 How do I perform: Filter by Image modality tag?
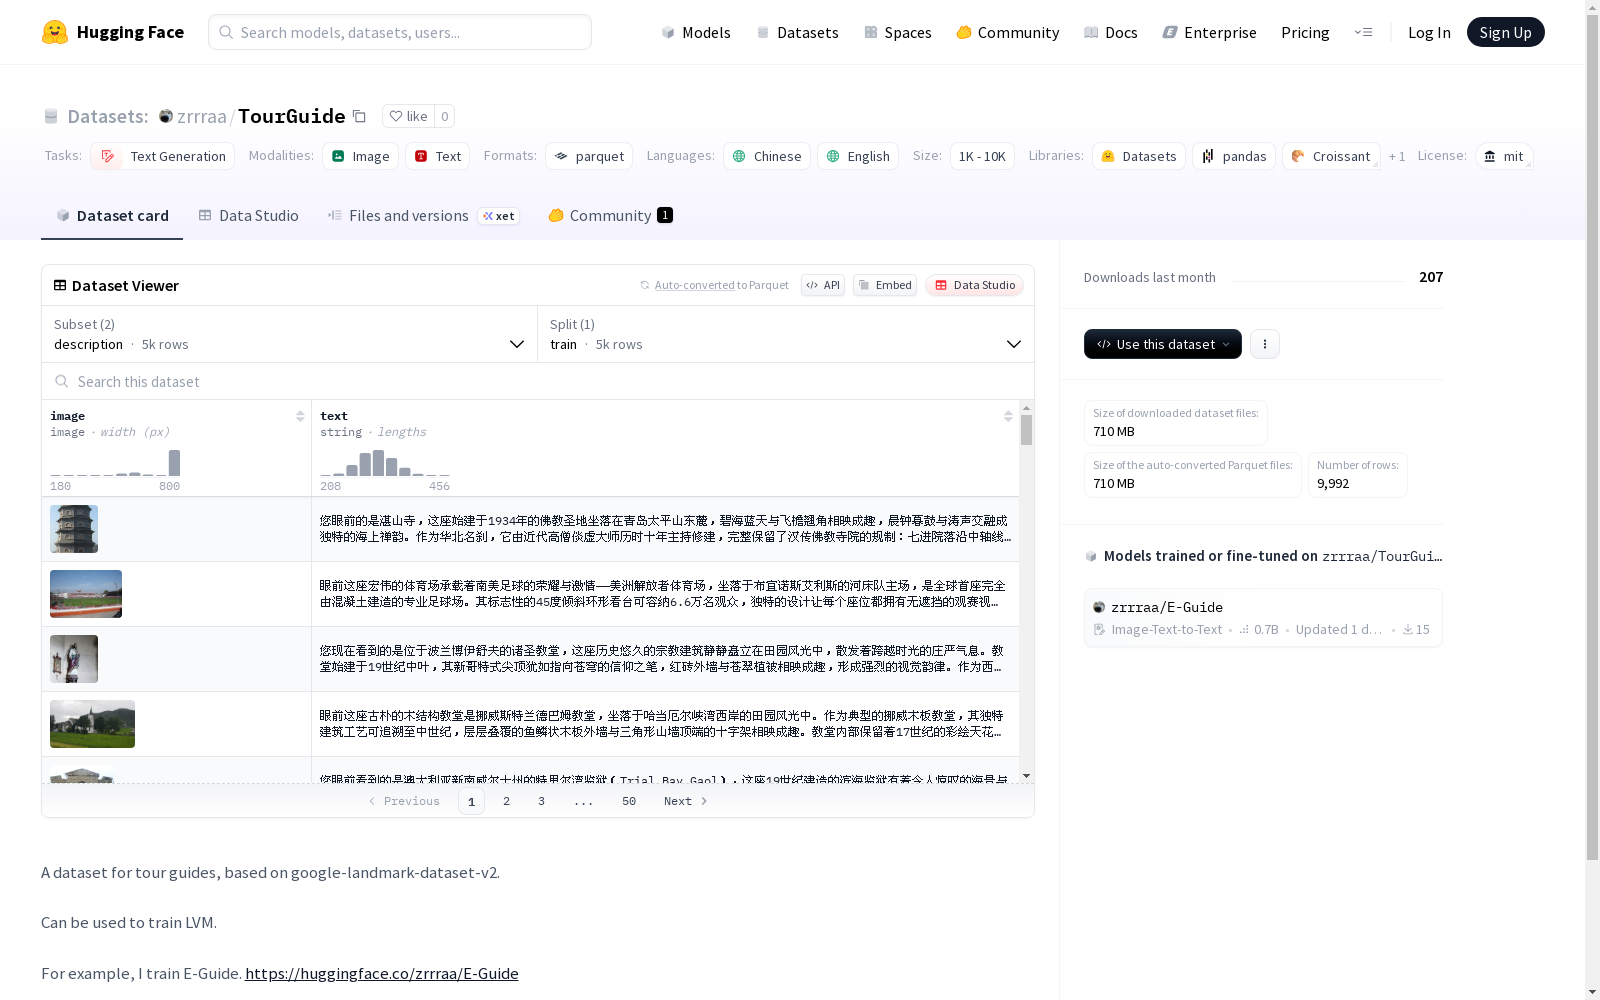[x=360, y=156]
